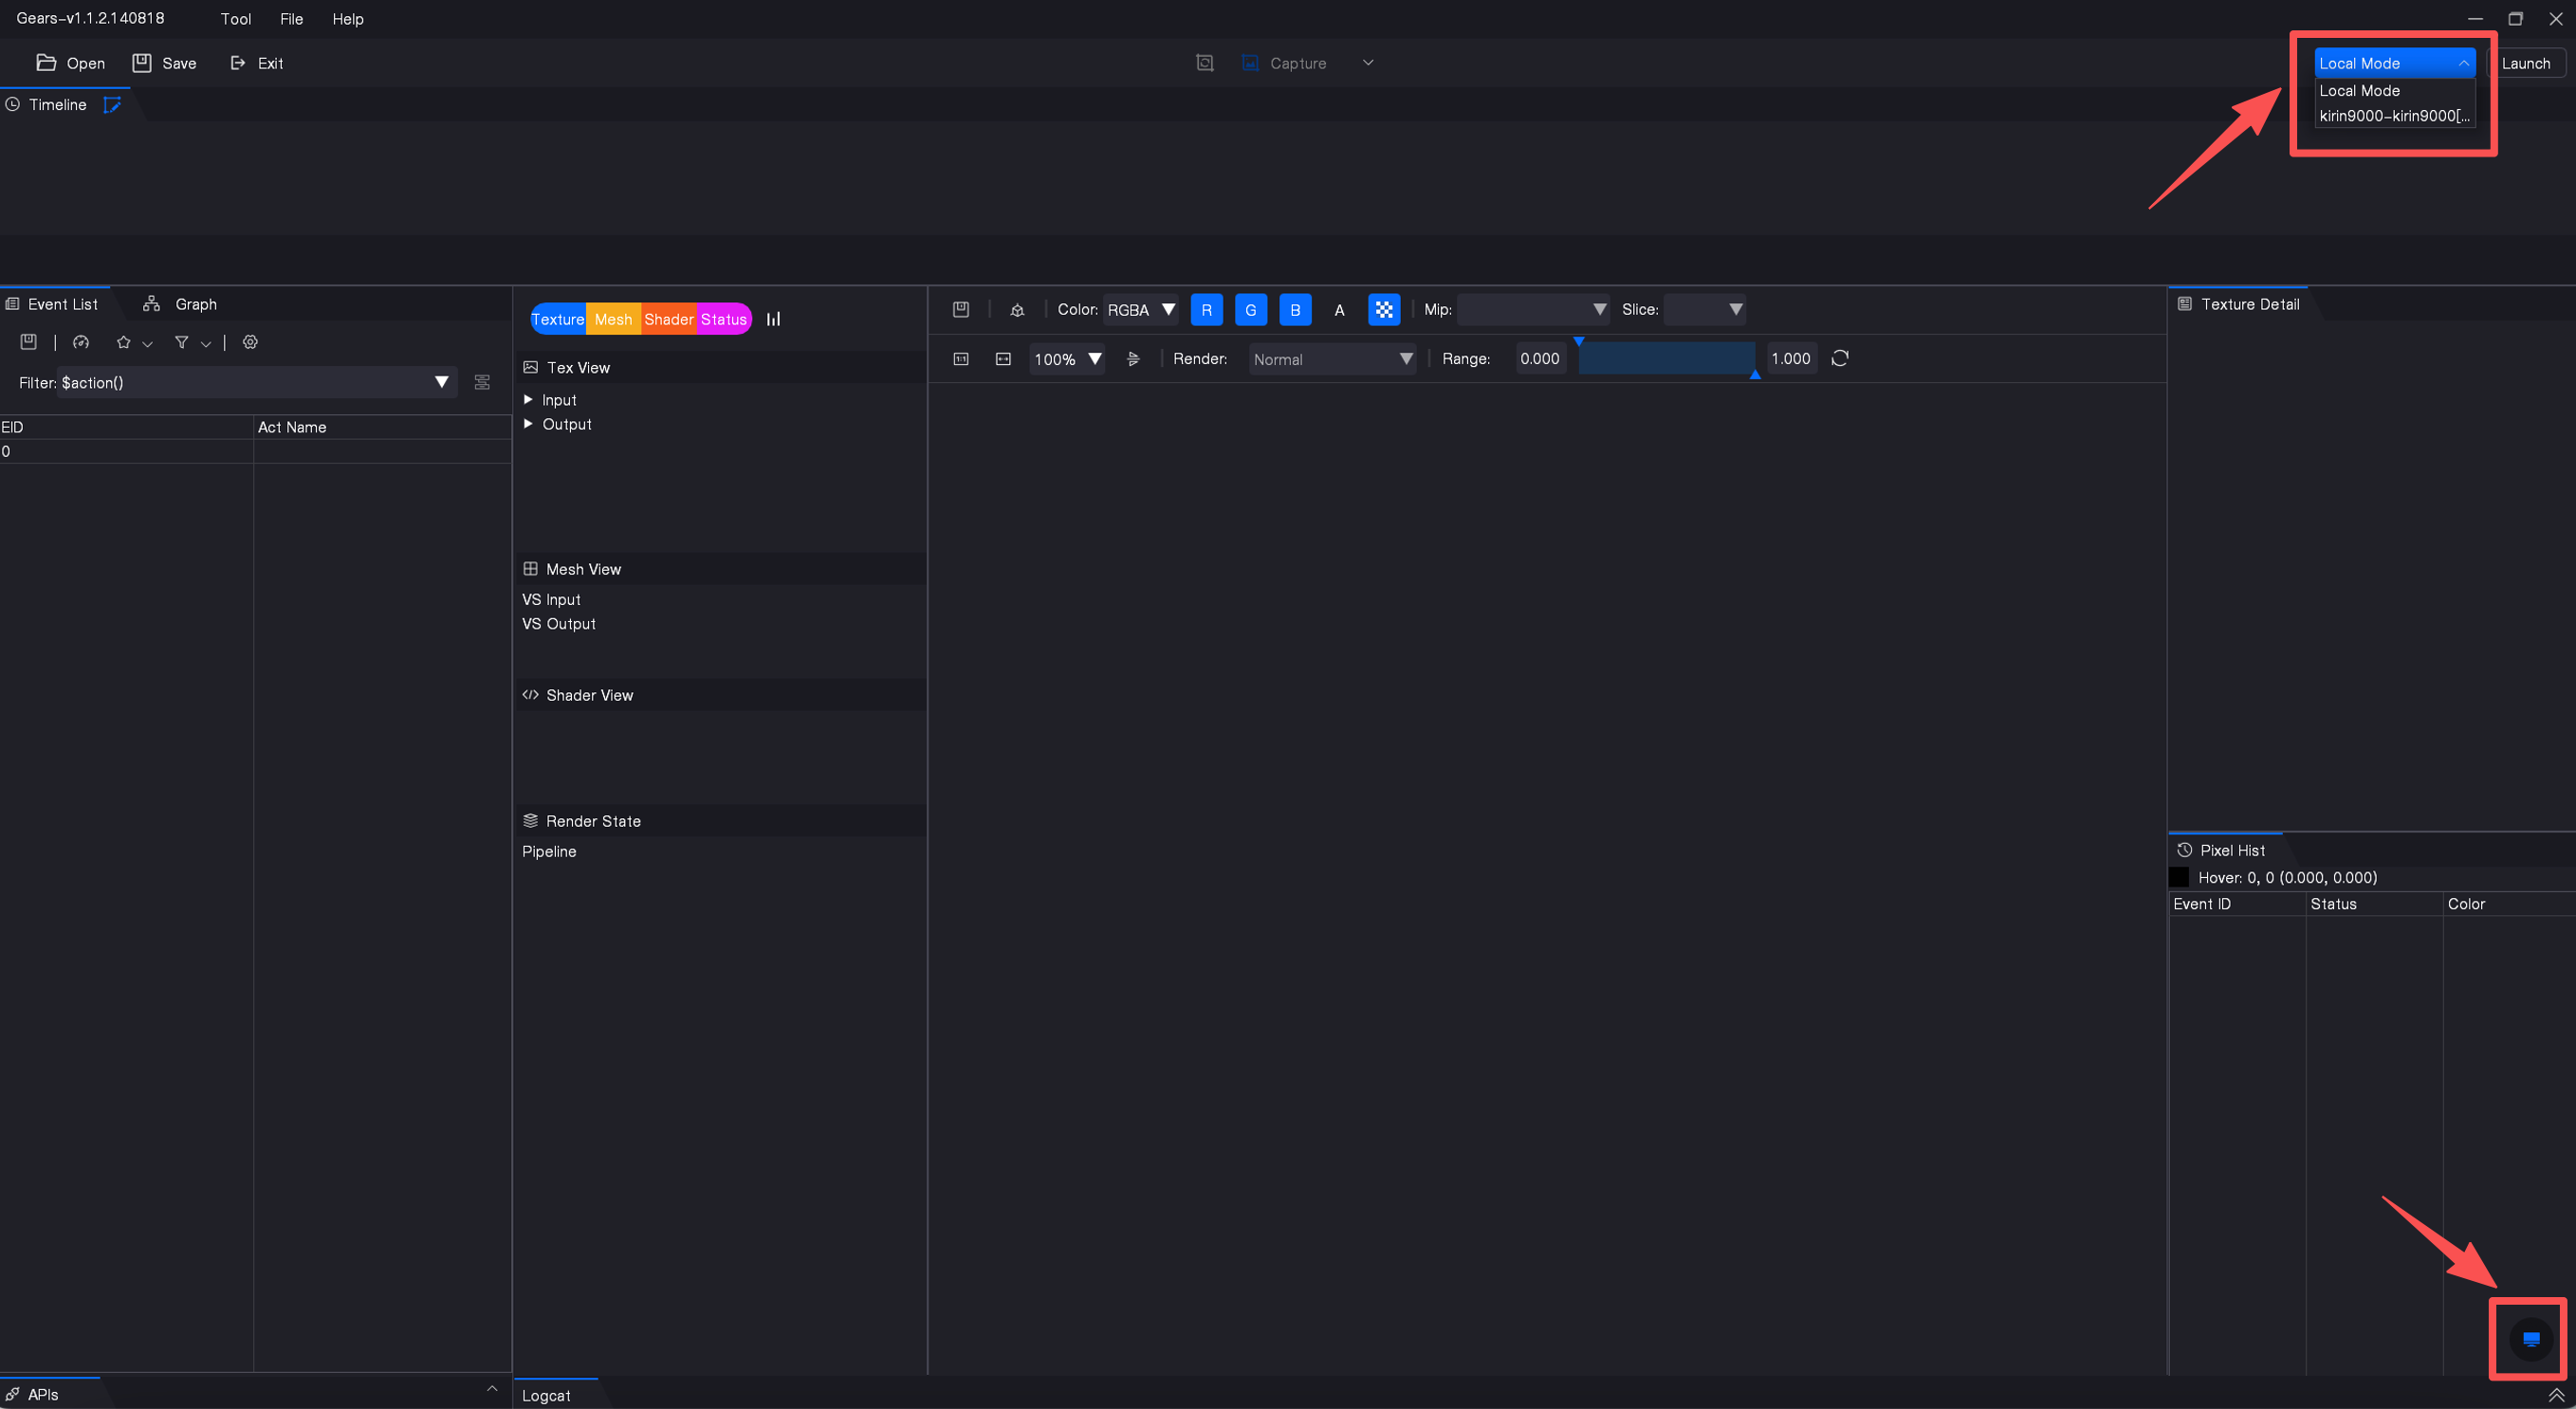Open the File menu
This screenshot has width=2576, height=1409.
click(291, 19)
